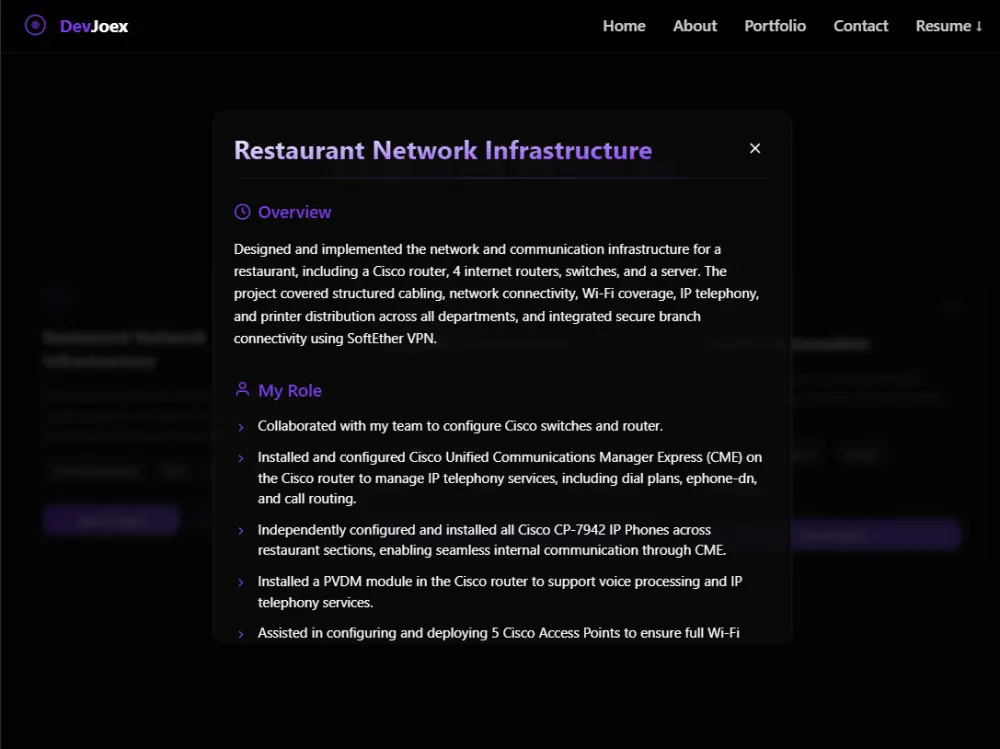1000x749 pixels.
Task: Go to the About section
Action: click(x=695, y=26)
